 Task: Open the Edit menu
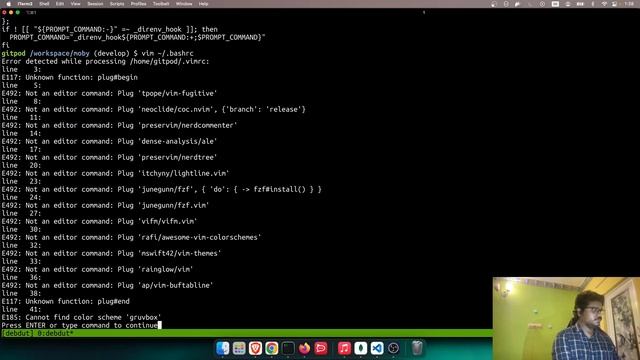[60, 4]
